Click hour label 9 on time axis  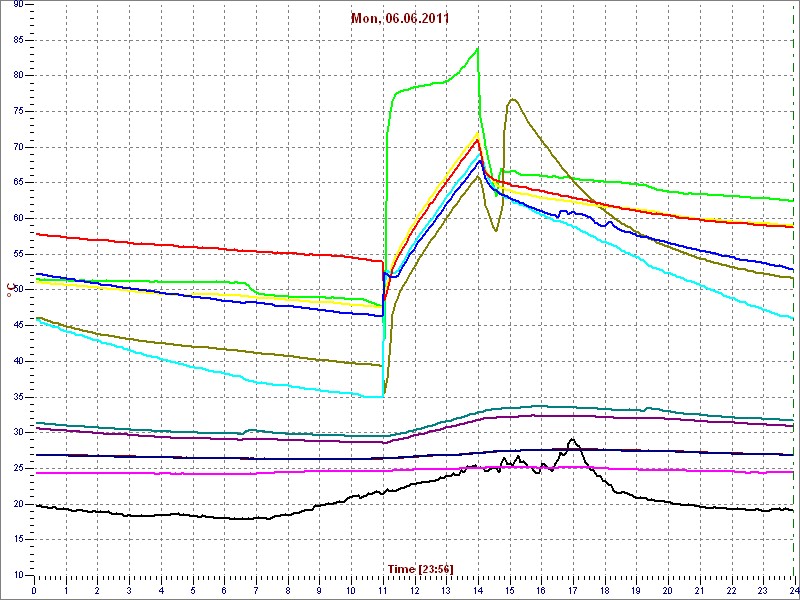pyautogui.click(x=319, y=589)
